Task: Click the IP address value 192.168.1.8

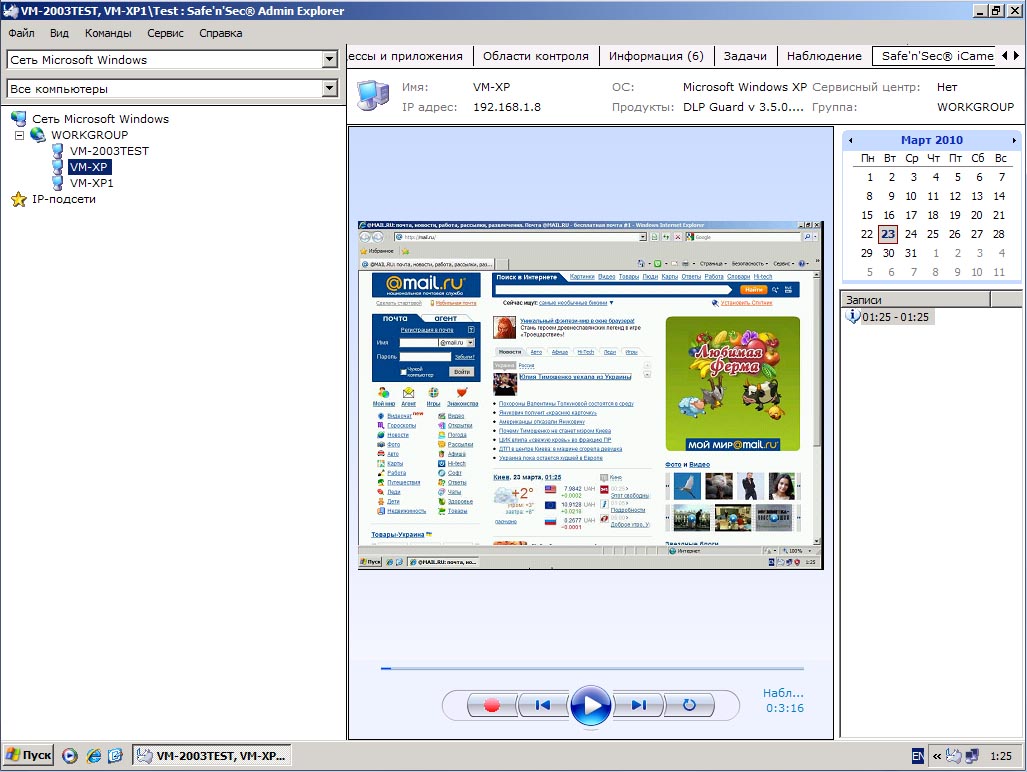Action: 507,107
